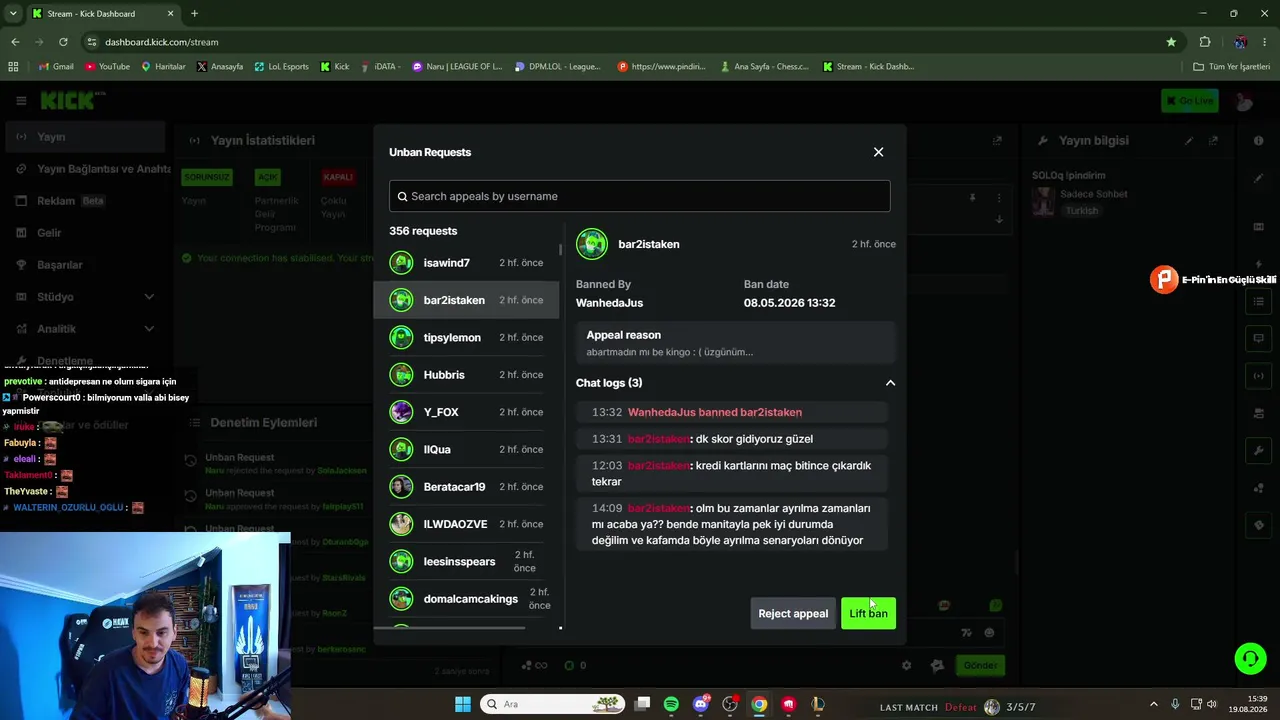
Task: Open the Tüm Yer İşaretleri folder
Action: (x=1231, y=67)
